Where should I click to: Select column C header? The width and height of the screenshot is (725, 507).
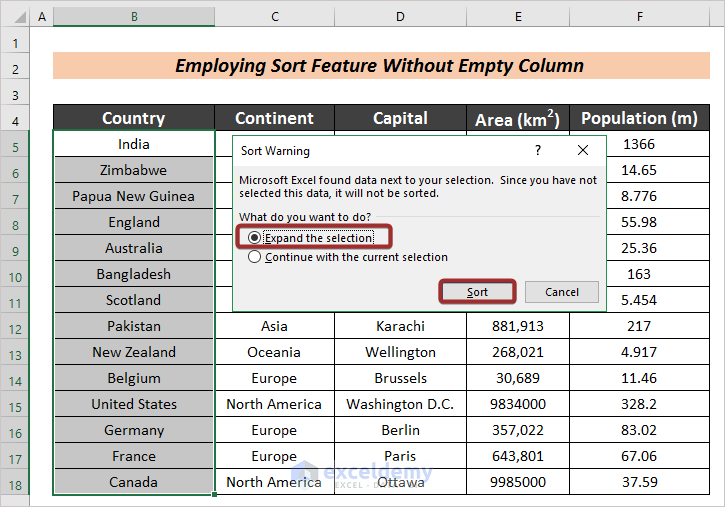point(274,17)
